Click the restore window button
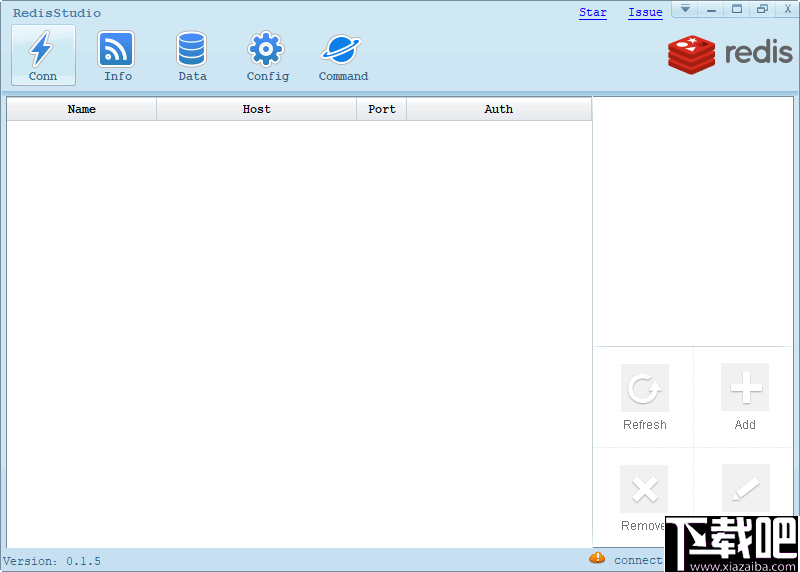The height and width of the screenshot is (572, 800). coord(762,9)
